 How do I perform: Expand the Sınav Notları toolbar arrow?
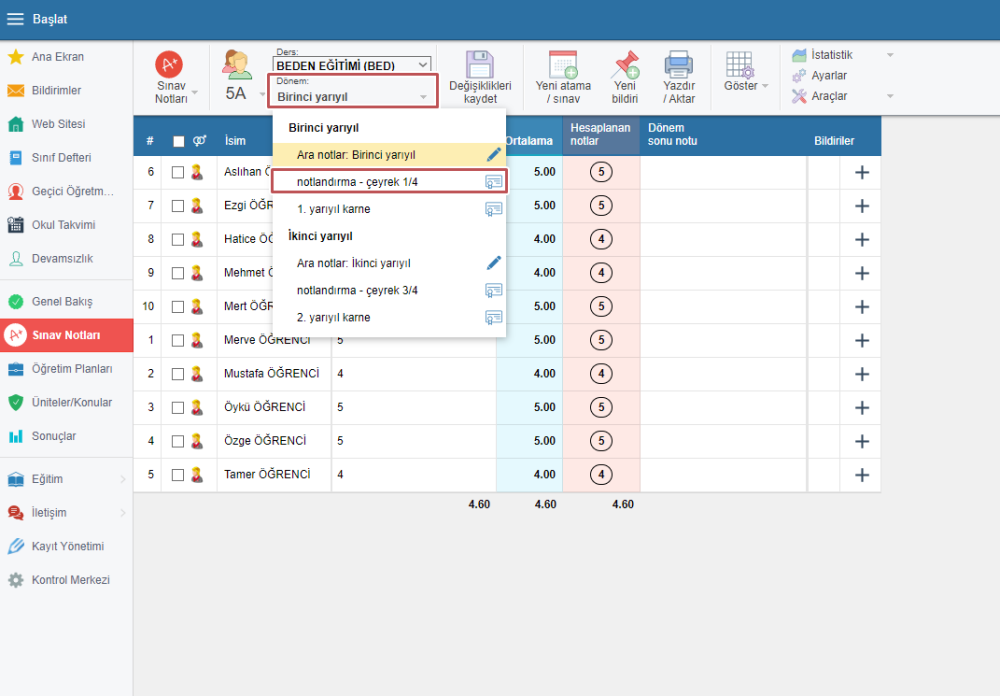(195, 93)
